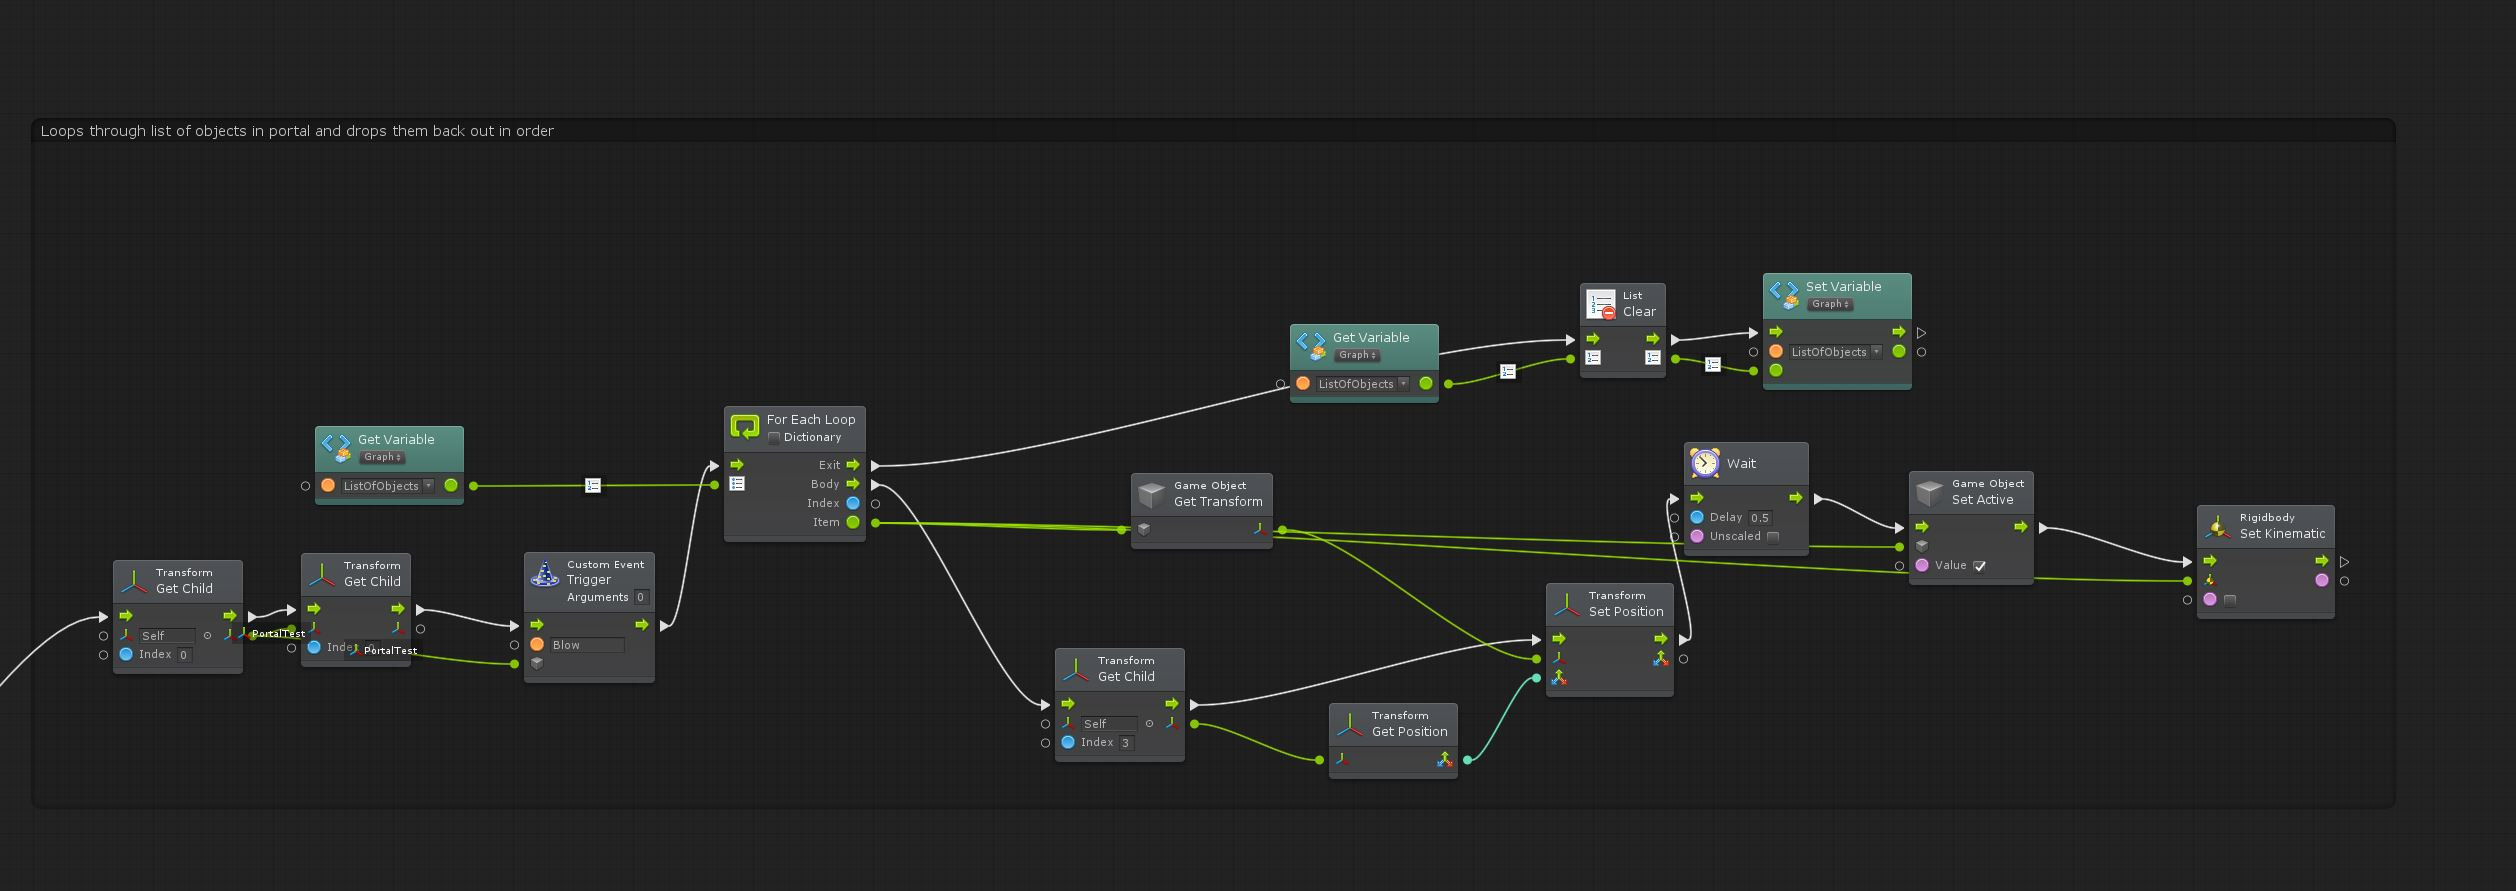Click the Set Kinematic control output arrow
Viewport: 2516px width, 891px height.
2321,561
